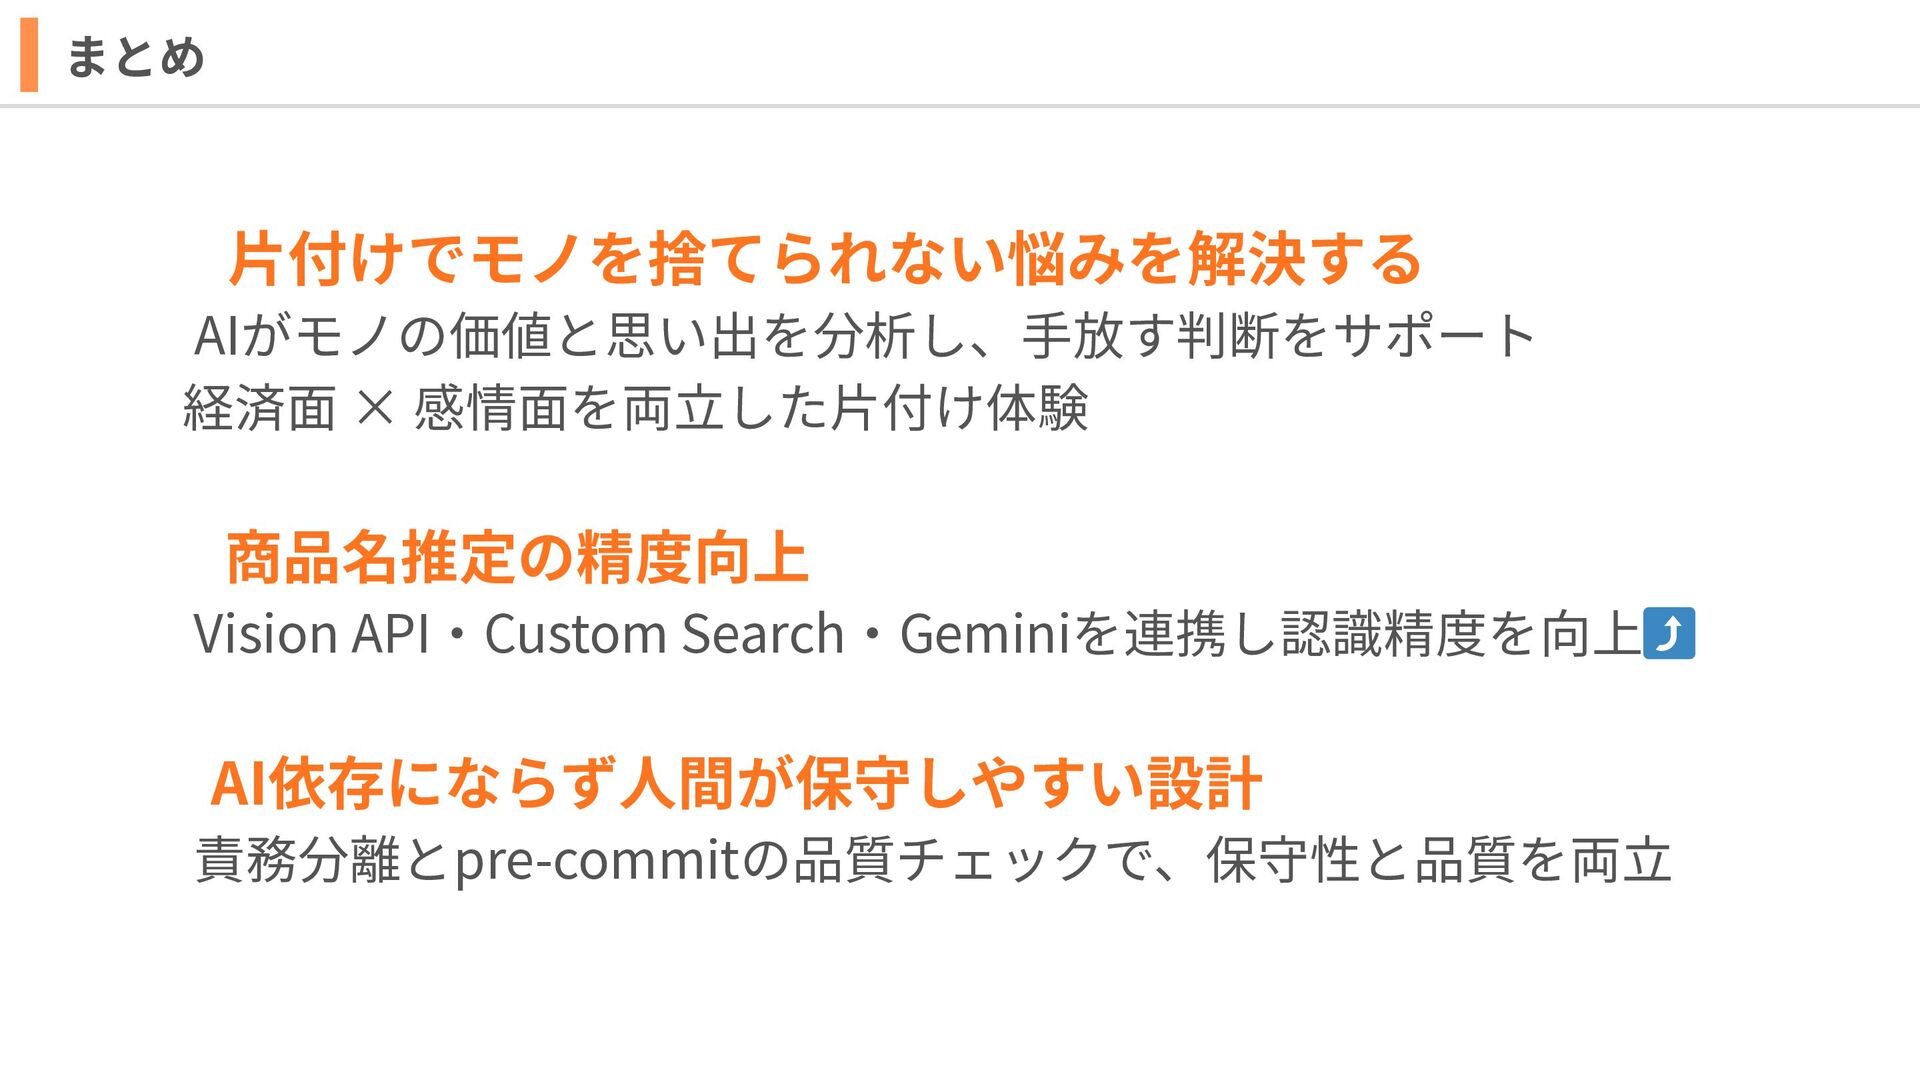Click 品質チェック in the bottom description

click(x=946, y=860)
